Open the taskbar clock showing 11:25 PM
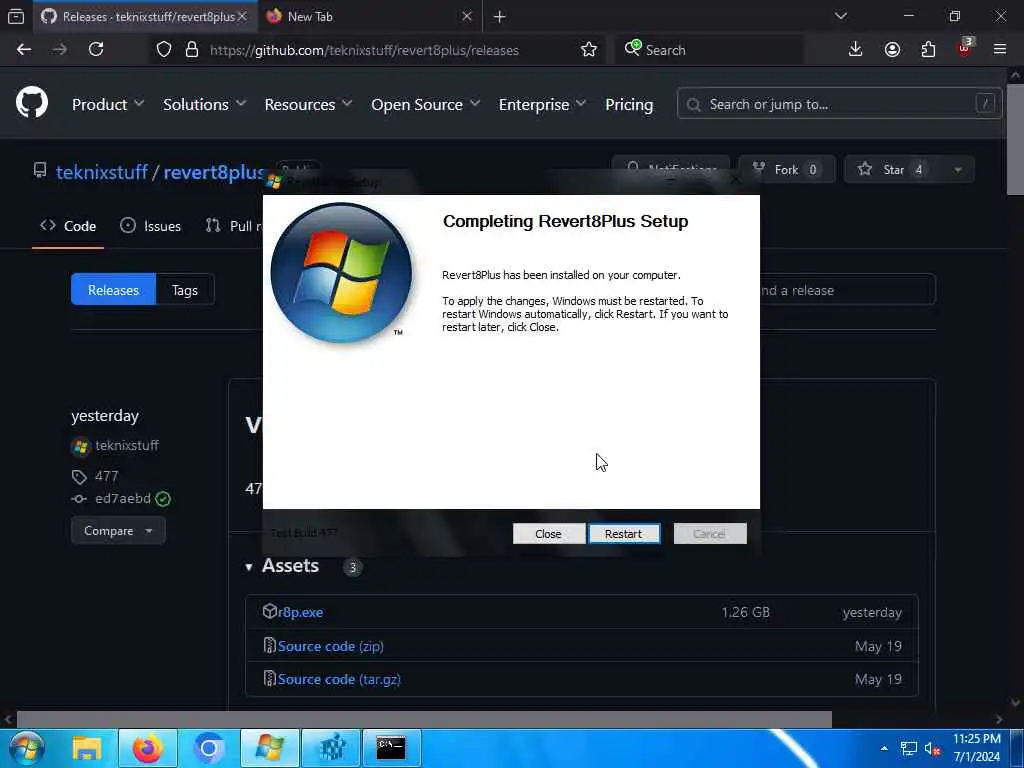The width and height of the screenshot is (1024, 768). 977,748
